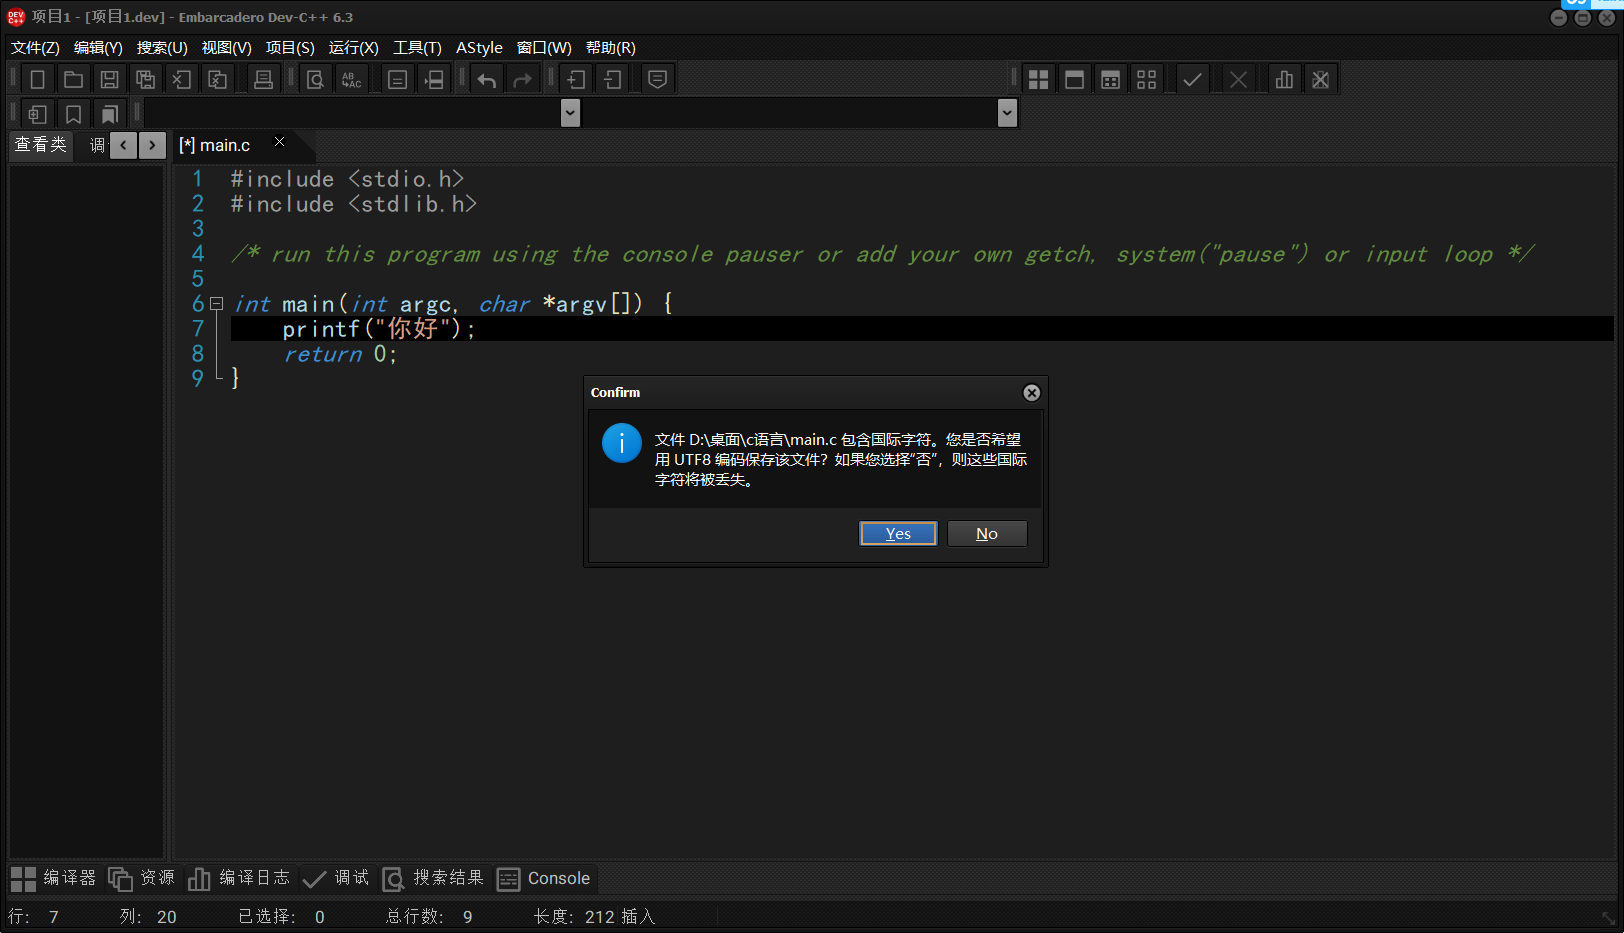Close the main.c editor tab
The height and width of the screenshot is (933, 1624).
(278, 141)
